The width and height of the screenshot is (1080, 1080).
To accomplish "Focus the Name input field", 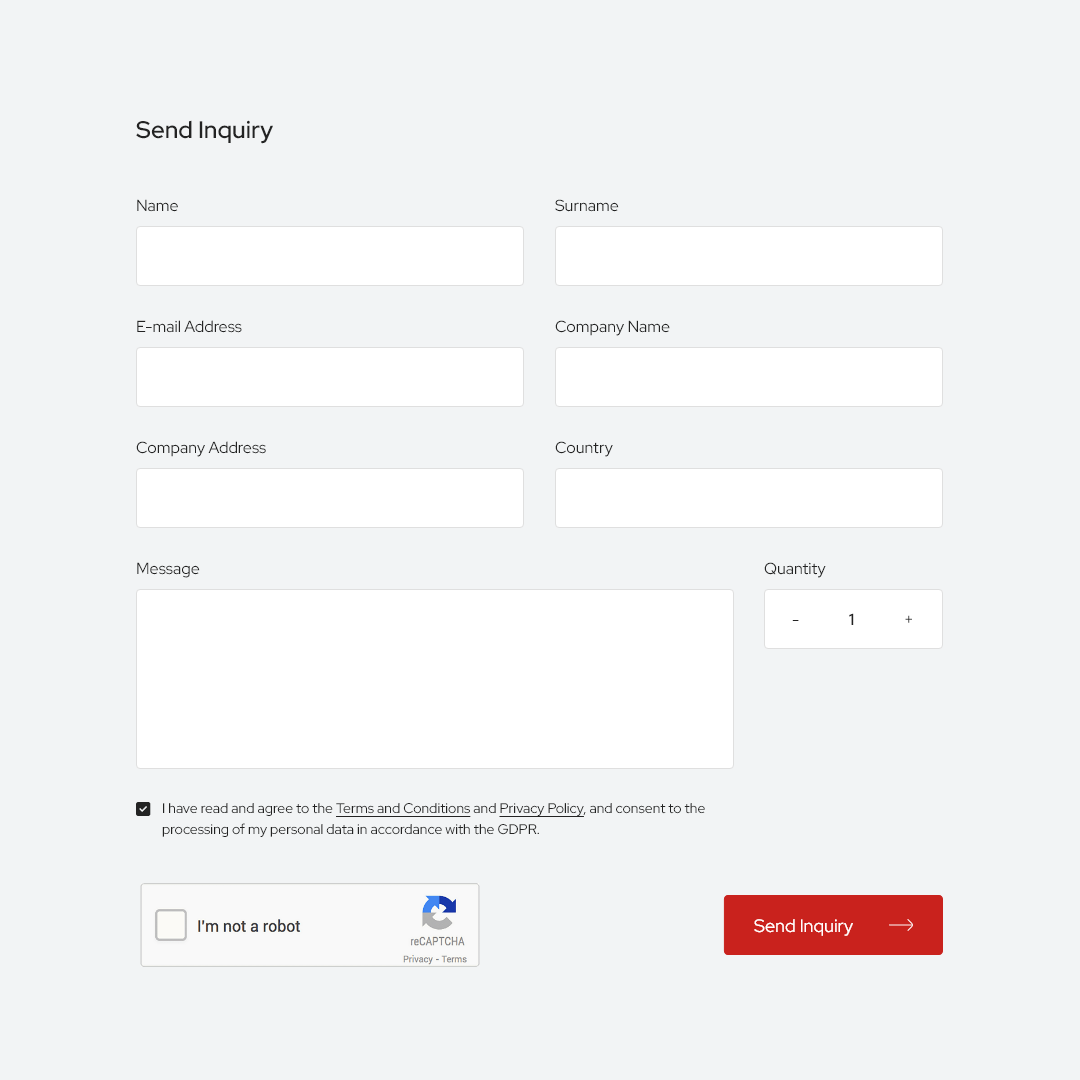I will click(330, 256).
